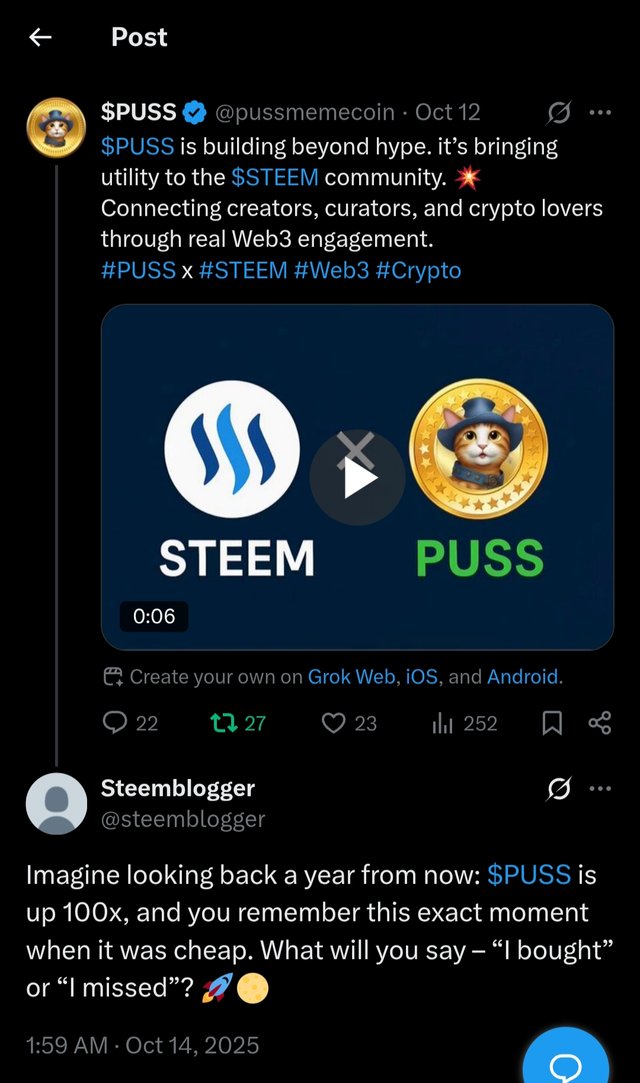Viewport: 640px width, 1083px height.
Task: Click Grok icon on $PUSS post
Action: [558, 113]
